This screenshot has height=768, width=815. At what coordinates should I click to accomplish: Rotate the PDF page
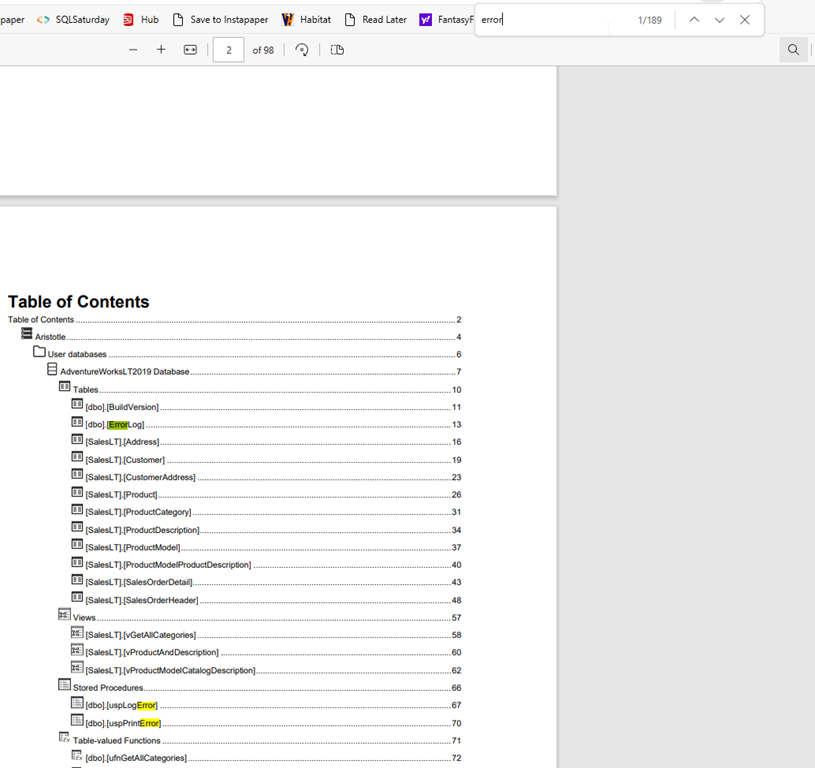[302, 50]
